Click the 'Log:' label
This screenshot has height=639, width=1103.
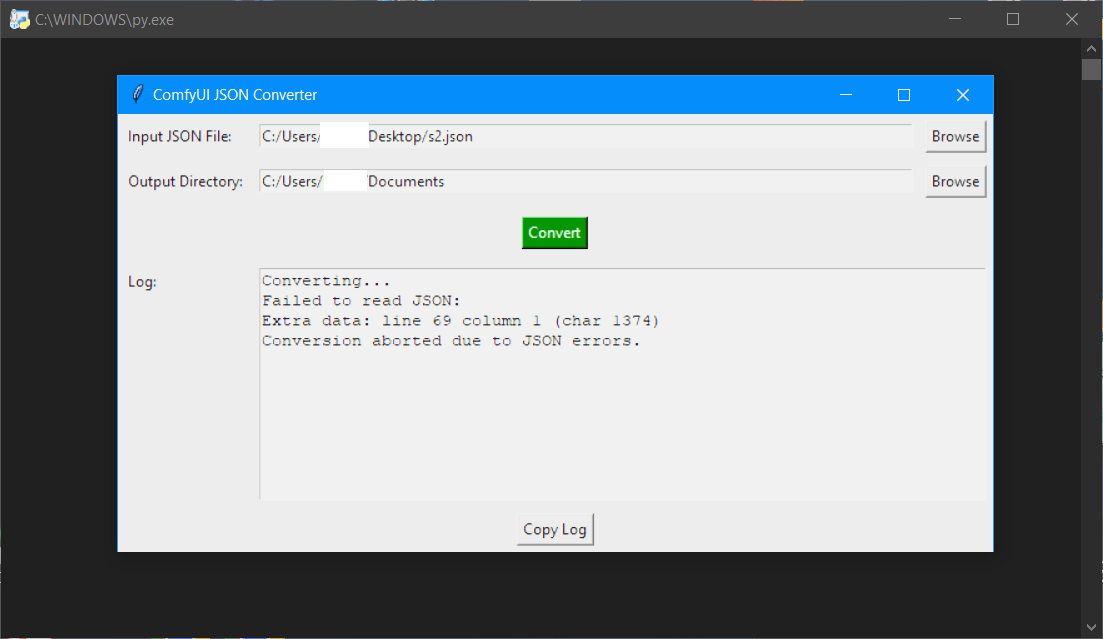(142, 282)
